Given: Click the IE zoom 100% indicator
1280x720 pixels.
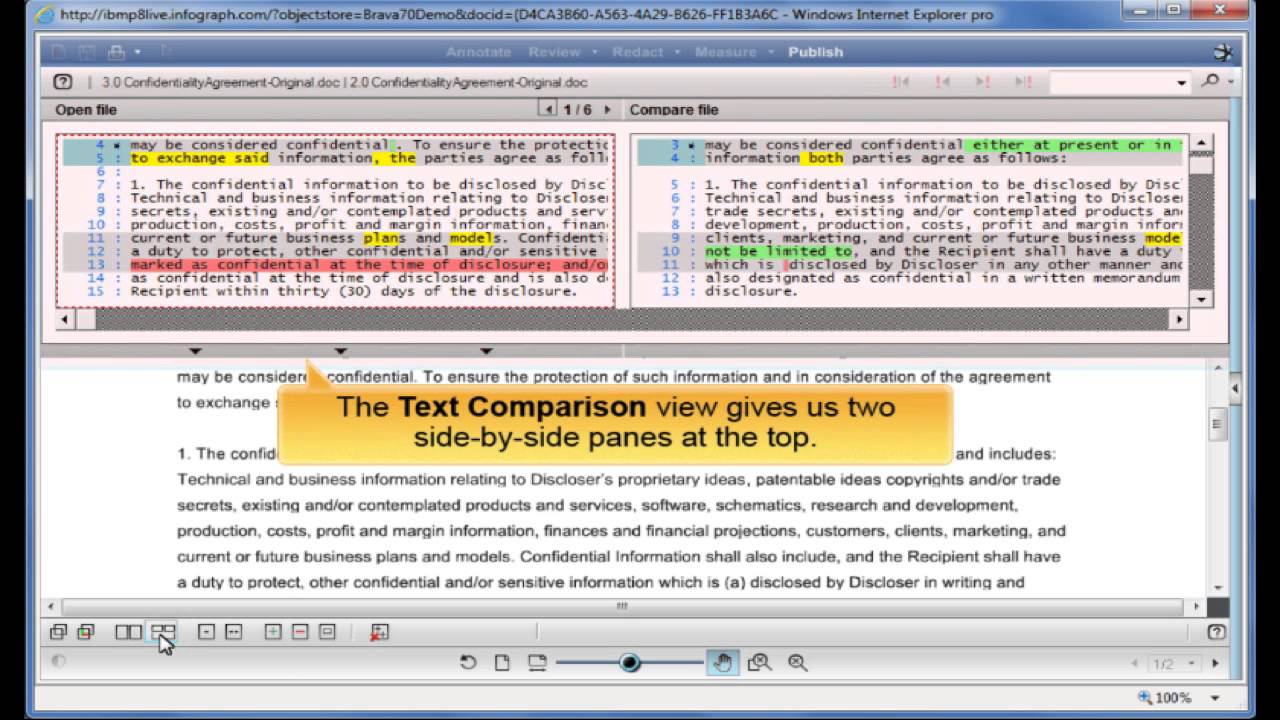Looking at the screenshot, I should [x=1165, y=698].
